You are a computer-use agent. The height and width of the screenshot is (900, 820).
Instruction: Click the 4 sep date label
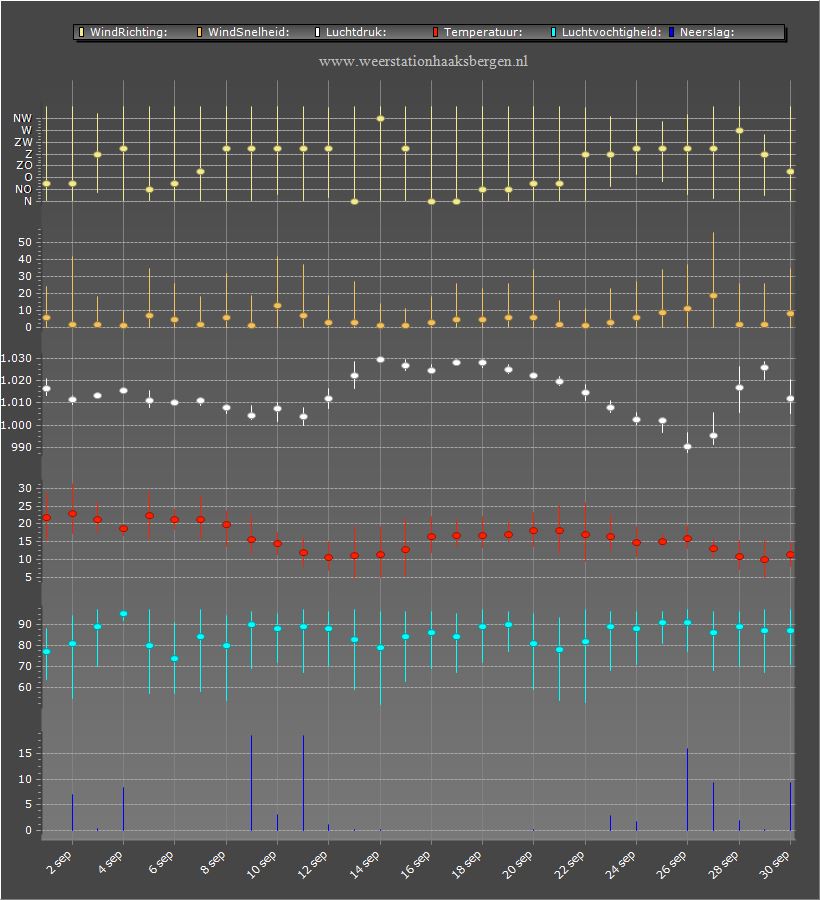click(x=110, y=863)
